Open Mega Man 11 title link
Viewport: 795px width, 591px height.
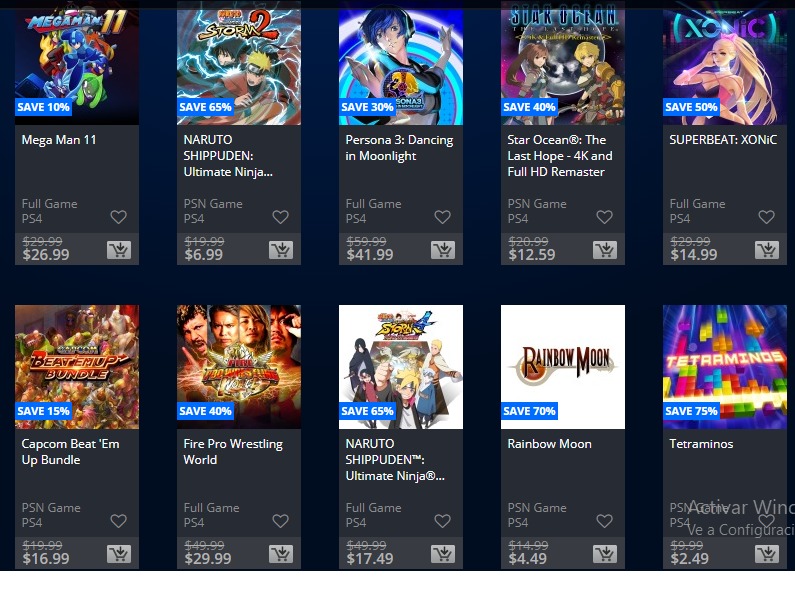pyautogui.click(x=59, y=140)
